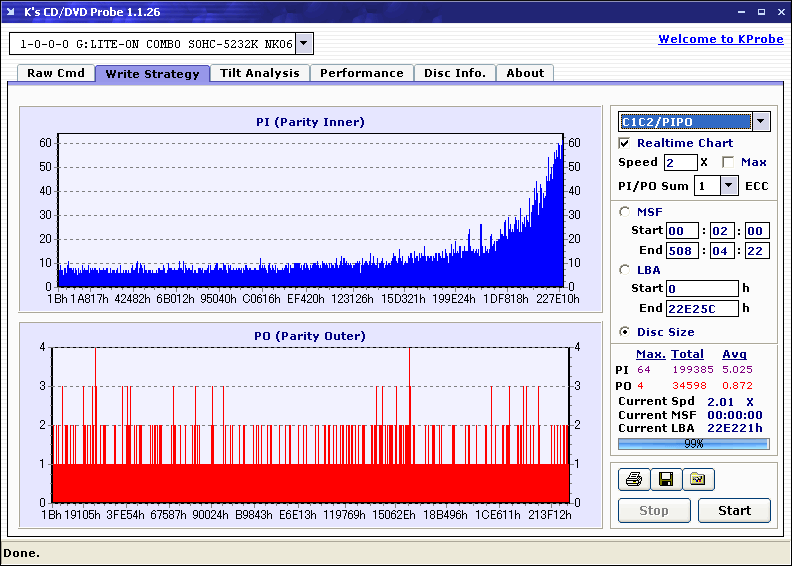This screenshot has height=566, width=792.
Task: Choose the Disc Size radio option
Action: (x=625, y=332)
